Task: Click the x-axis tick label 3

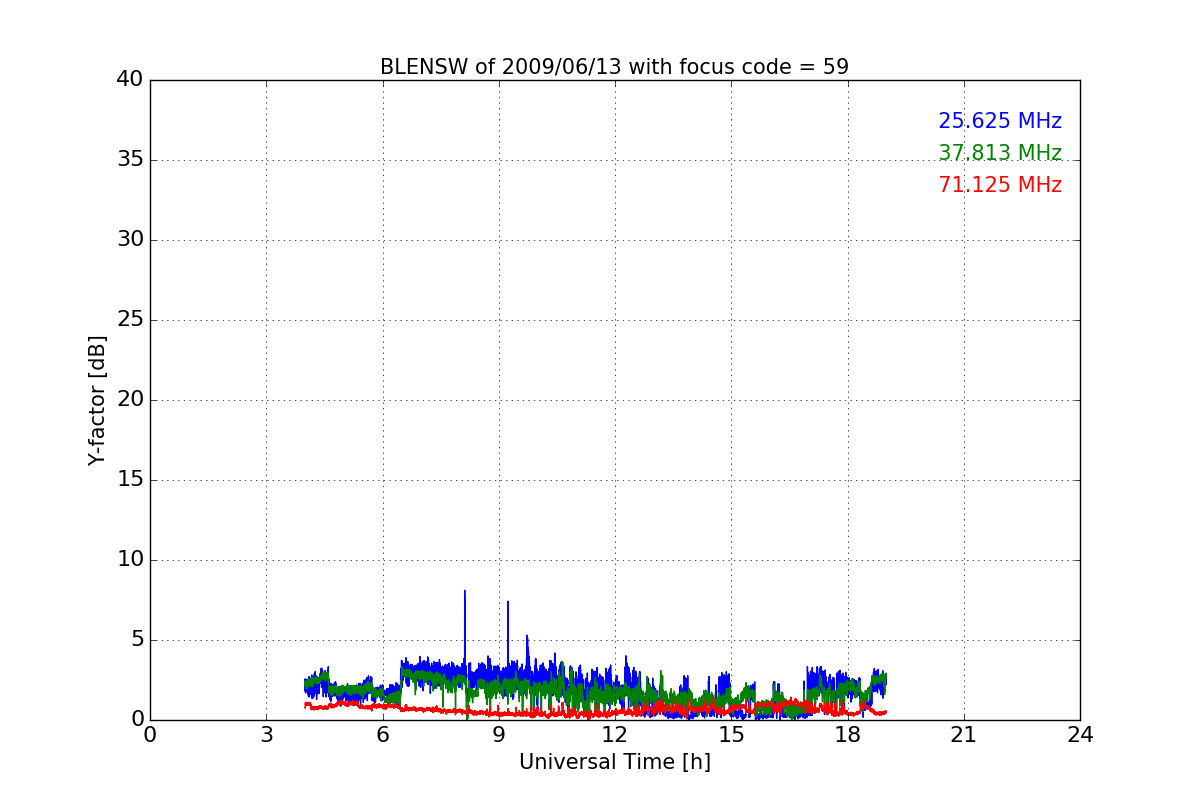Action: tap(266, 734)
